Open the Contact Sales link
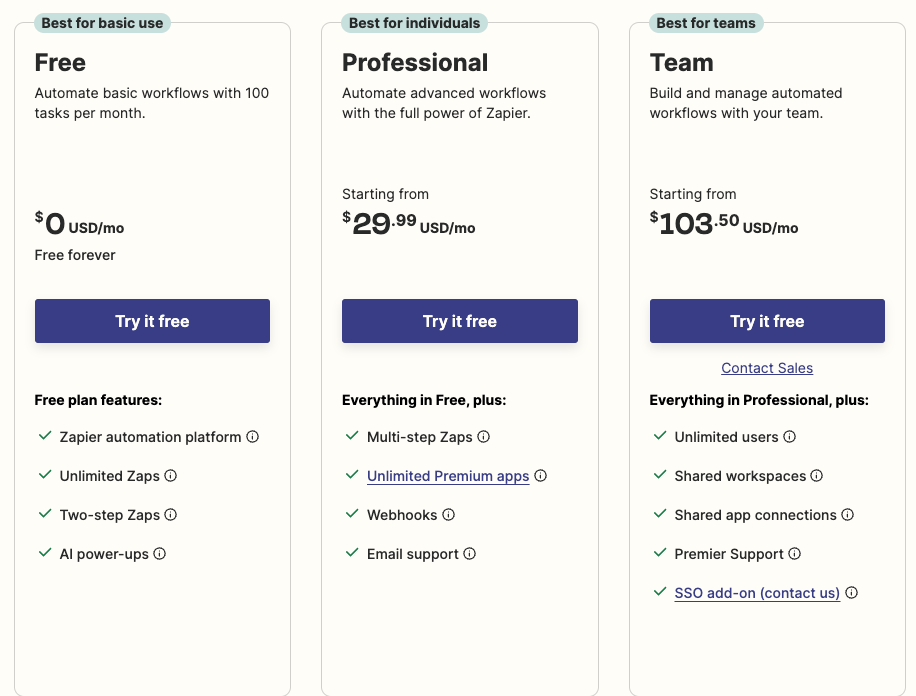 pyautogui.click(x=767, y=368)
